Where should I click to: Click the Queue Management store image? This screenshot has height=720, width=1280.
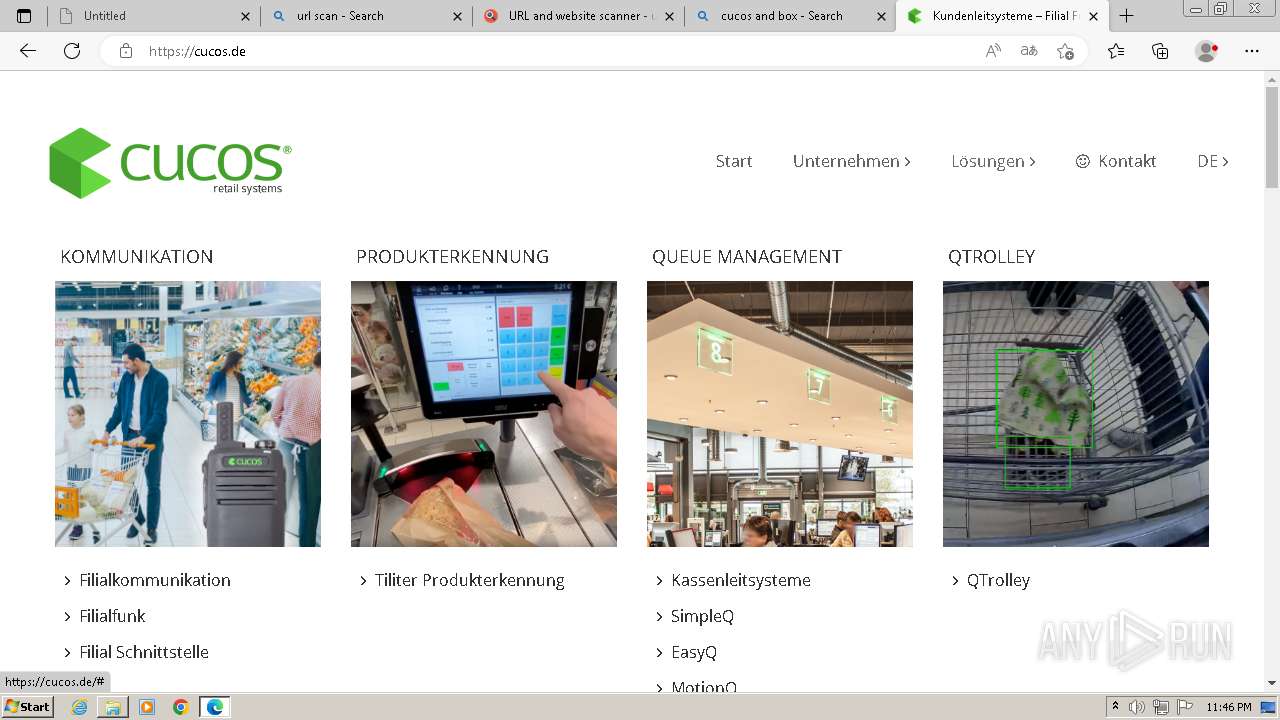(780, 414)
